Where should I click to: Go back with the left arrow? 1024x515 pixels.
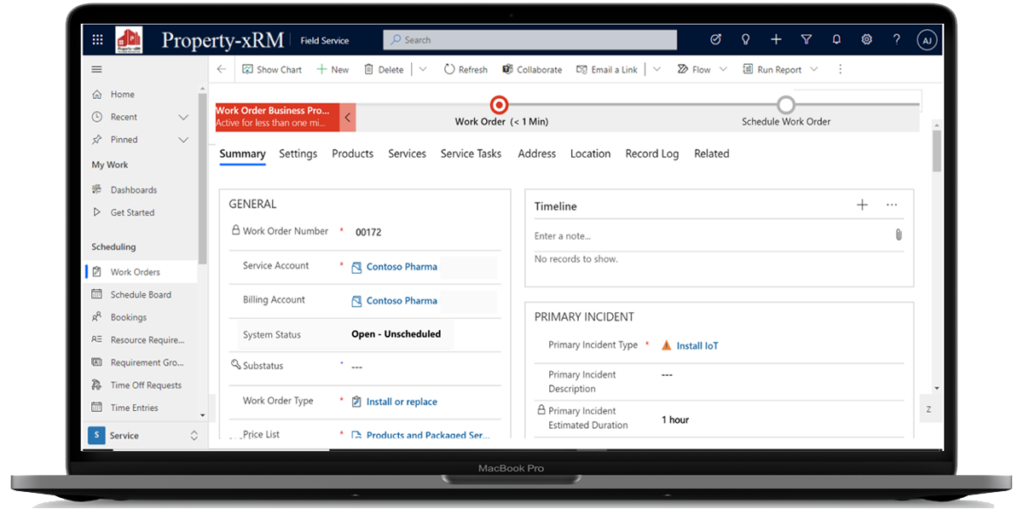click(x=221, y=69)
